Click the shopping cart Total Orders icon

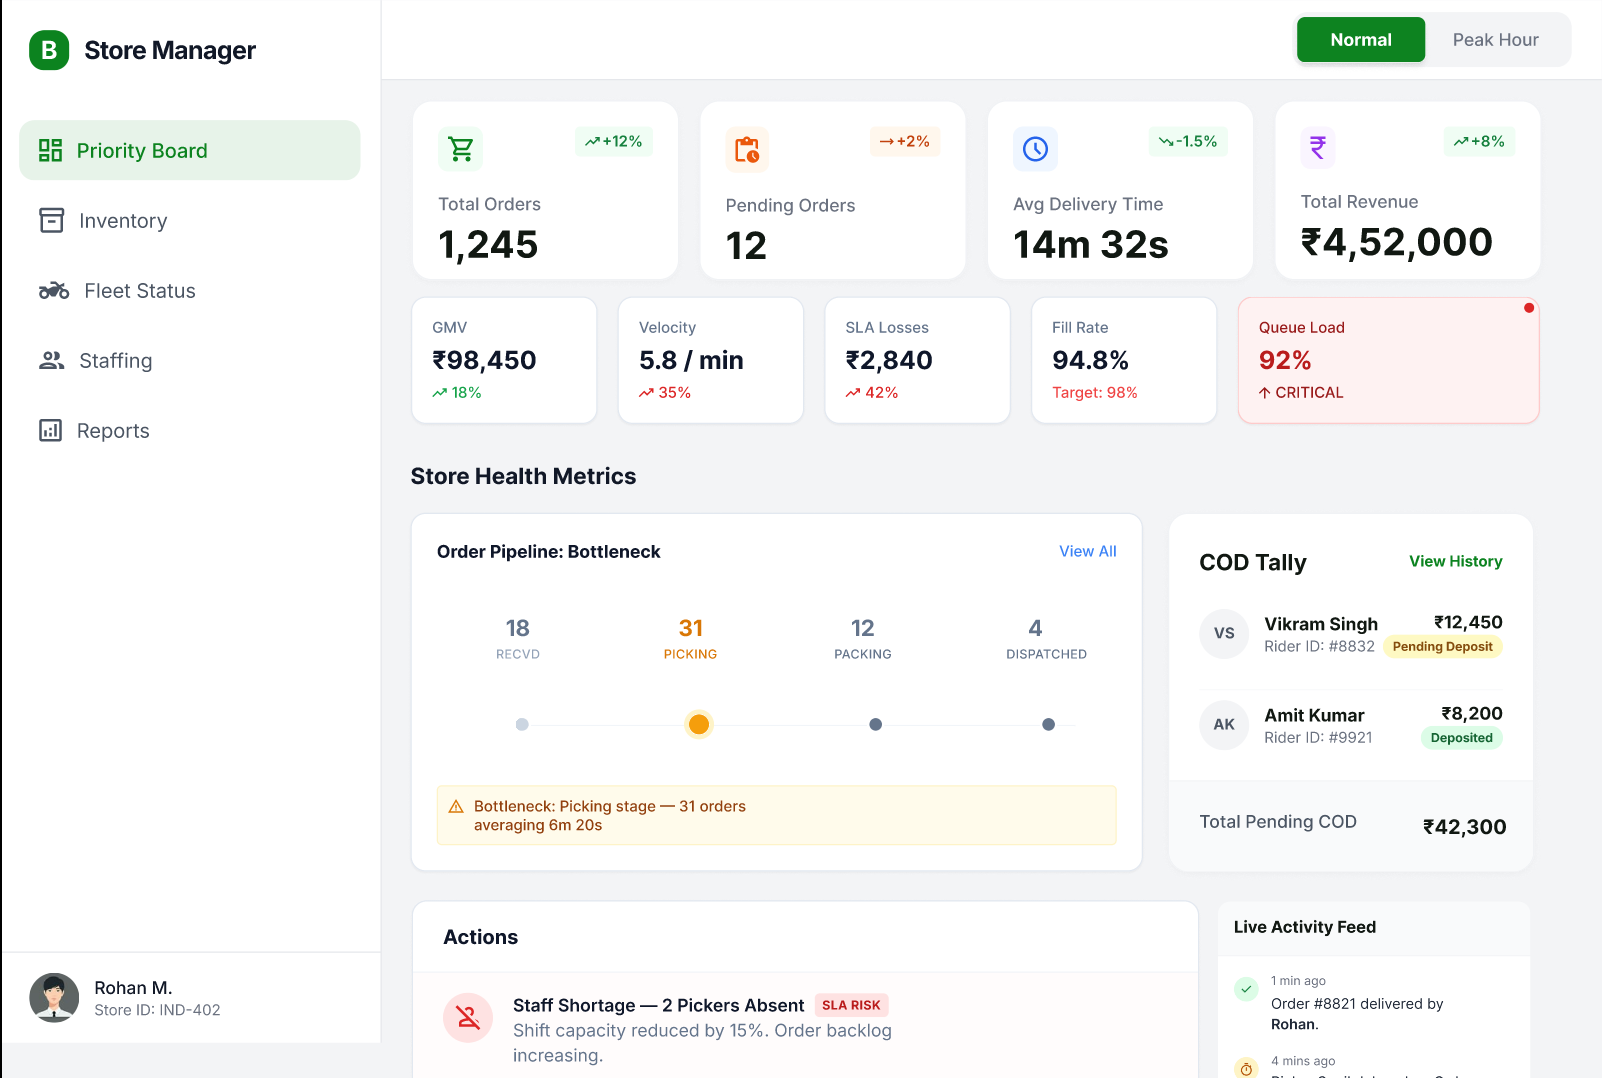461,149
